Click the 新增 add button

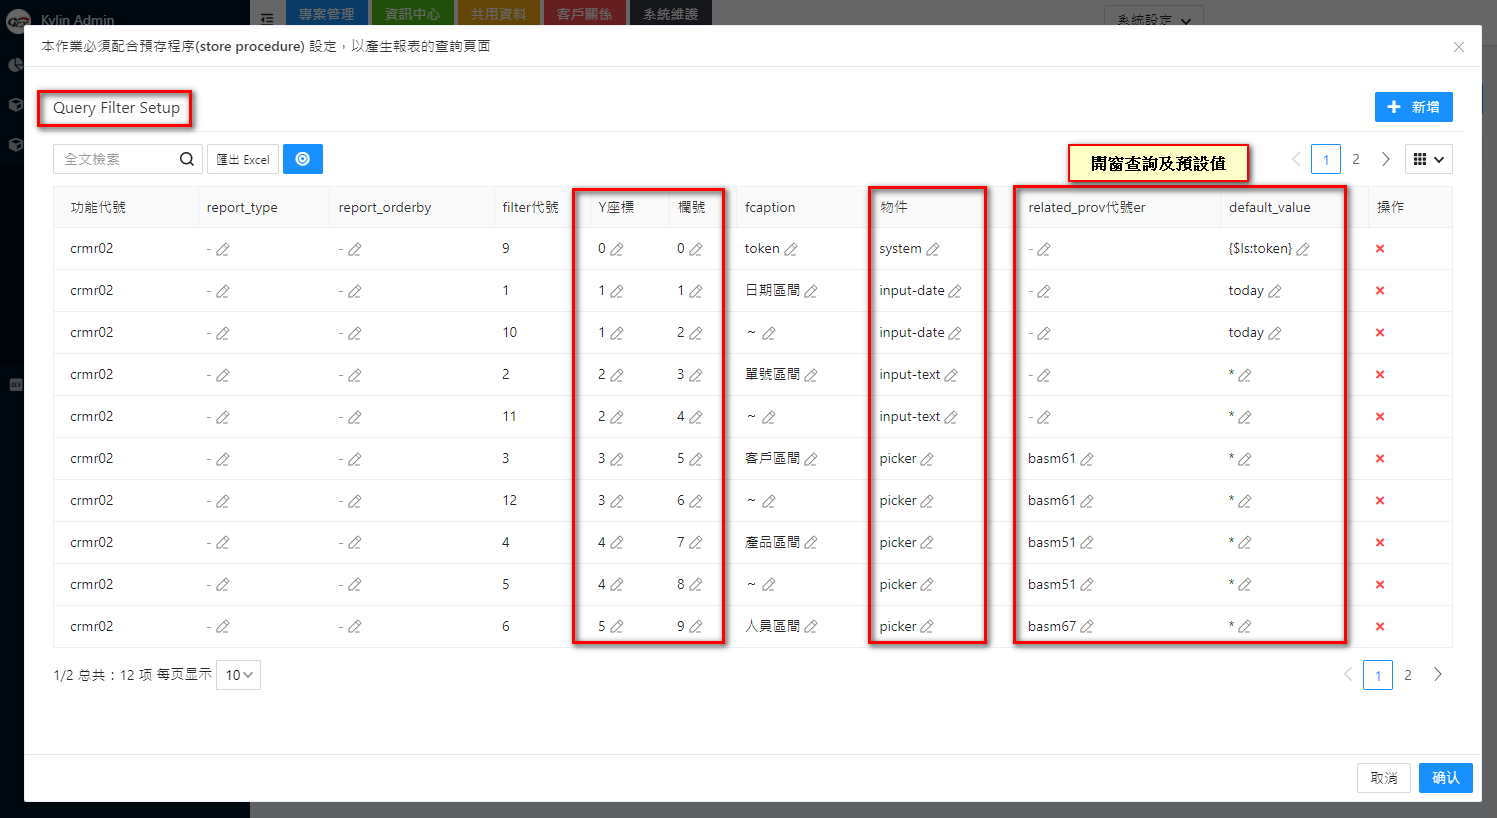pyautogui.click(x=1413, y=107)
